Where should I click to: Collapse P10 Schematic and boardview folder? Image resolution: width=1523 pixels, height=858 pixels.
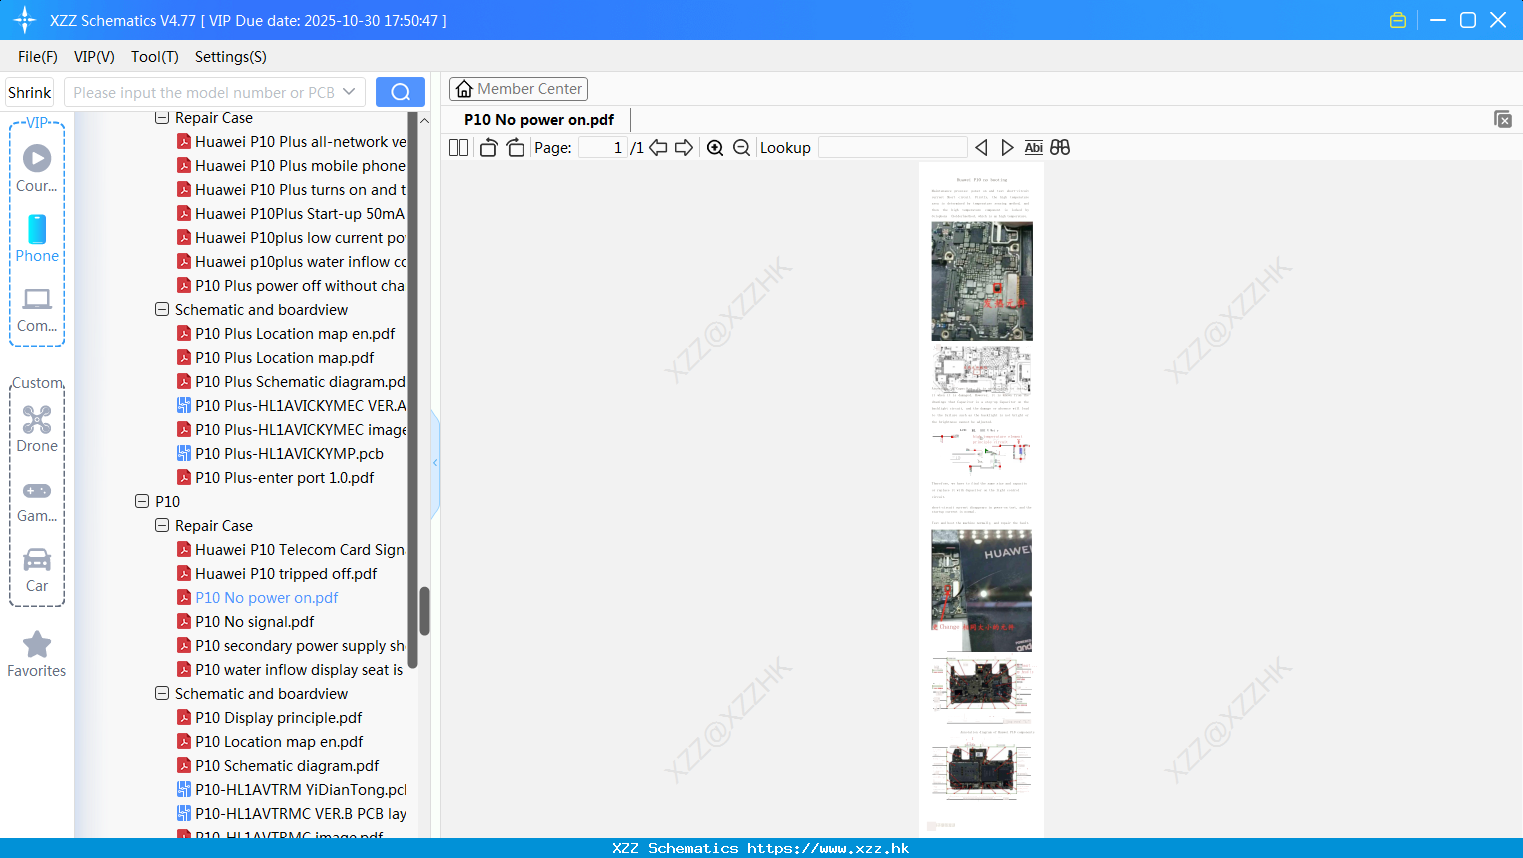tap(162, 694)
